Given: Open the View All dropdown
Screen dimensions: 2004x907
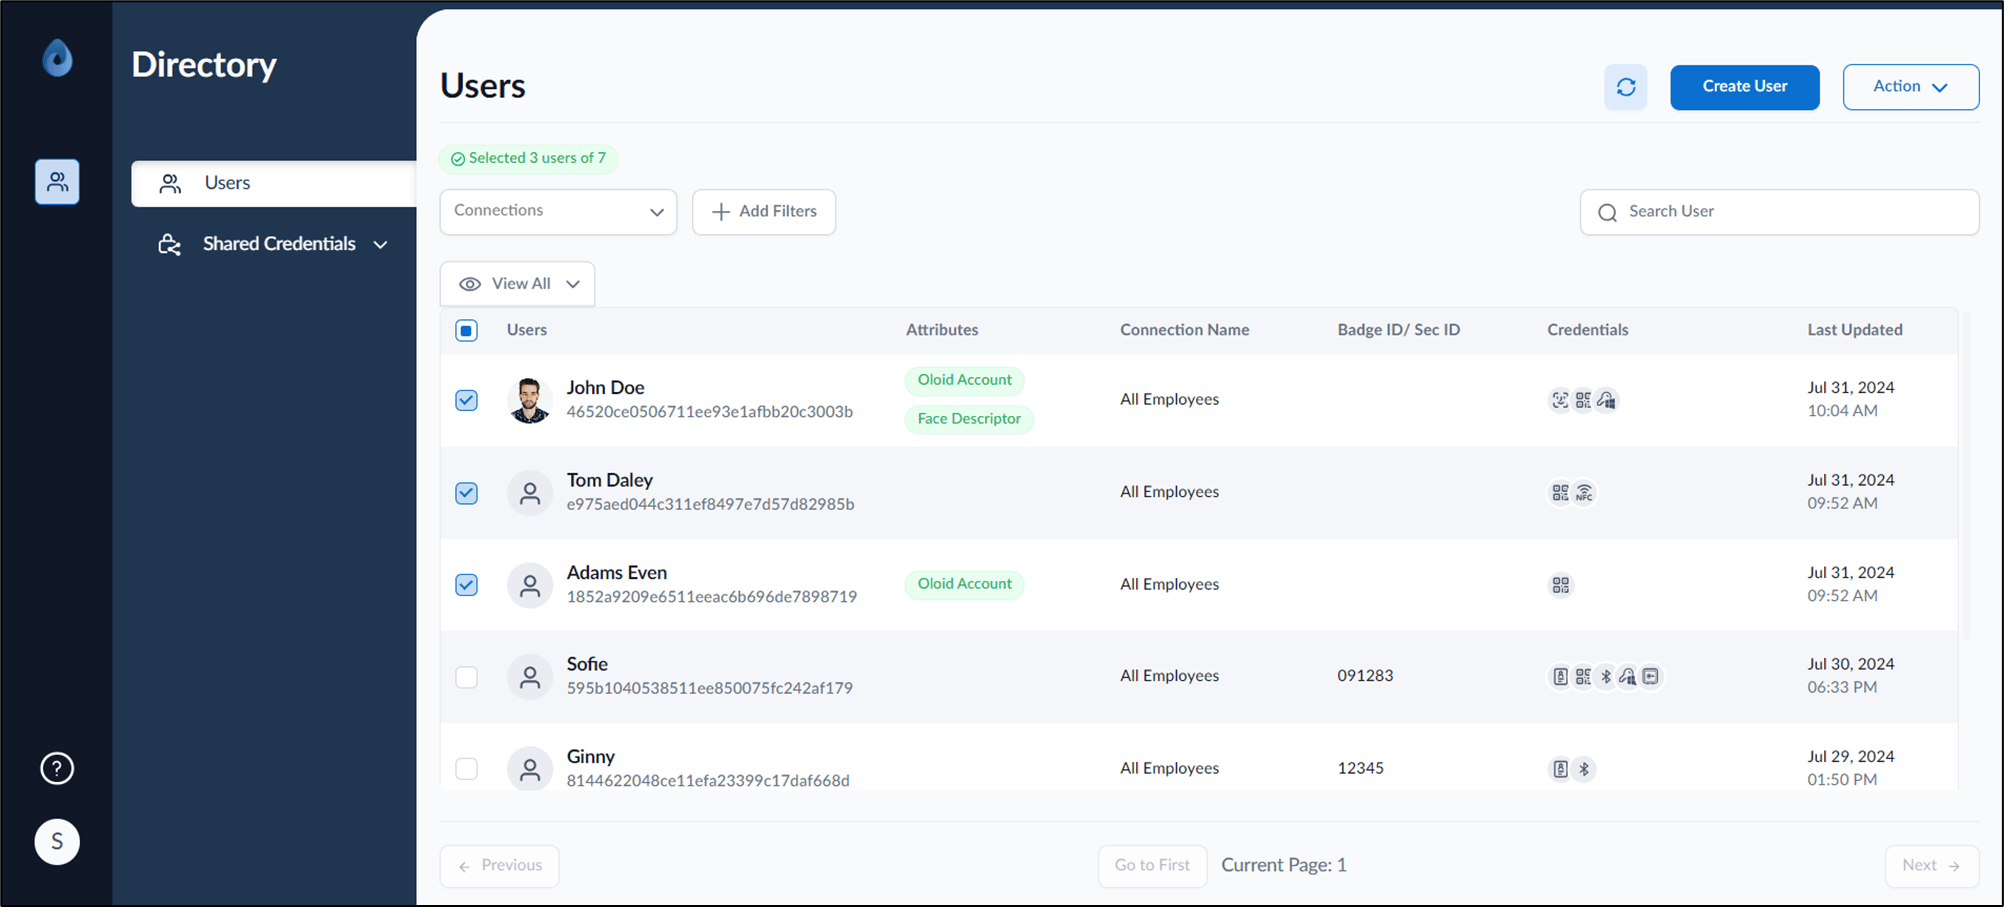Looking at the screenshot, I should (x=518, y=284).
